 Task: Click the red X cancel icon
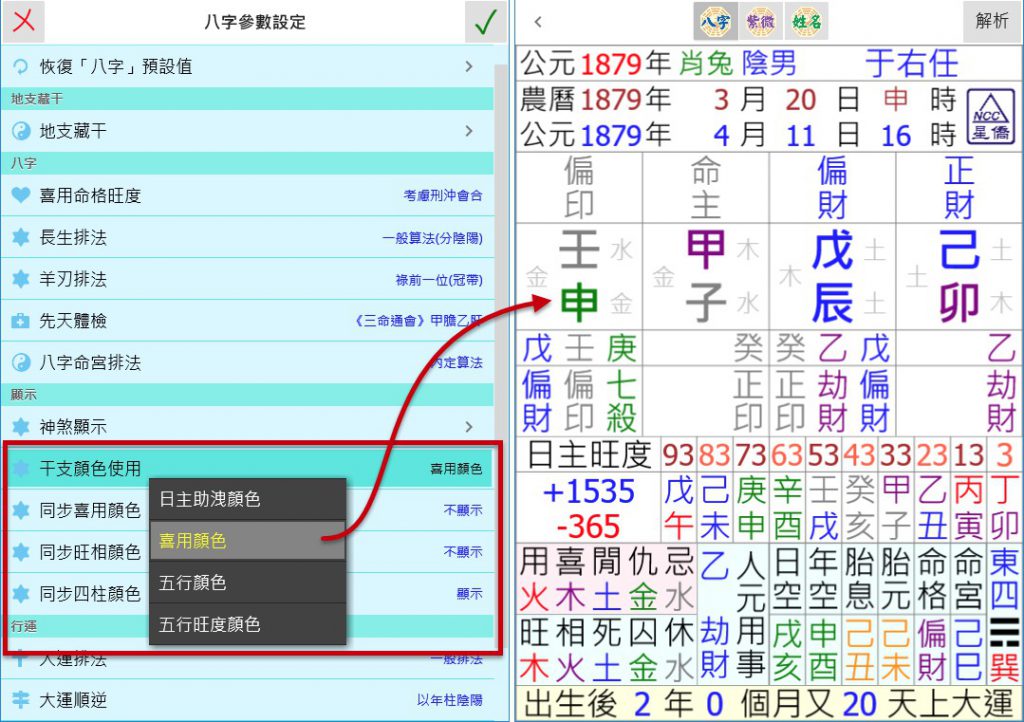coord(23,22)
